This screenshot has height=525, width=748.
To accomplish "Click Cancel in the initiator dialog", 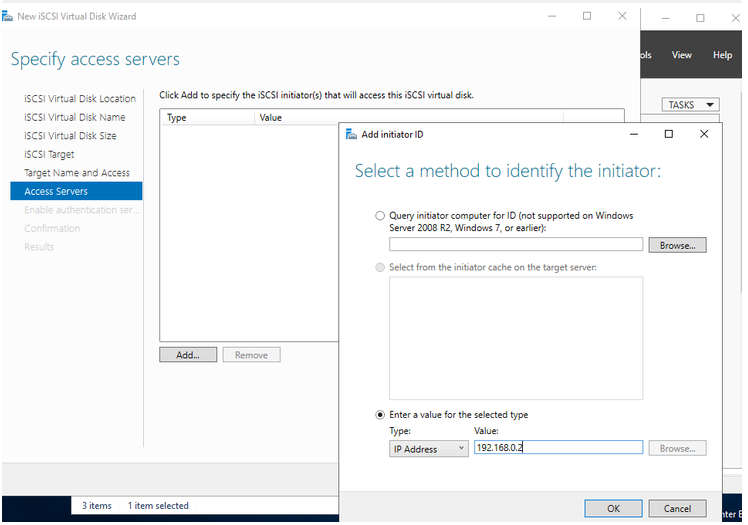I will click(x=677, y=508).
